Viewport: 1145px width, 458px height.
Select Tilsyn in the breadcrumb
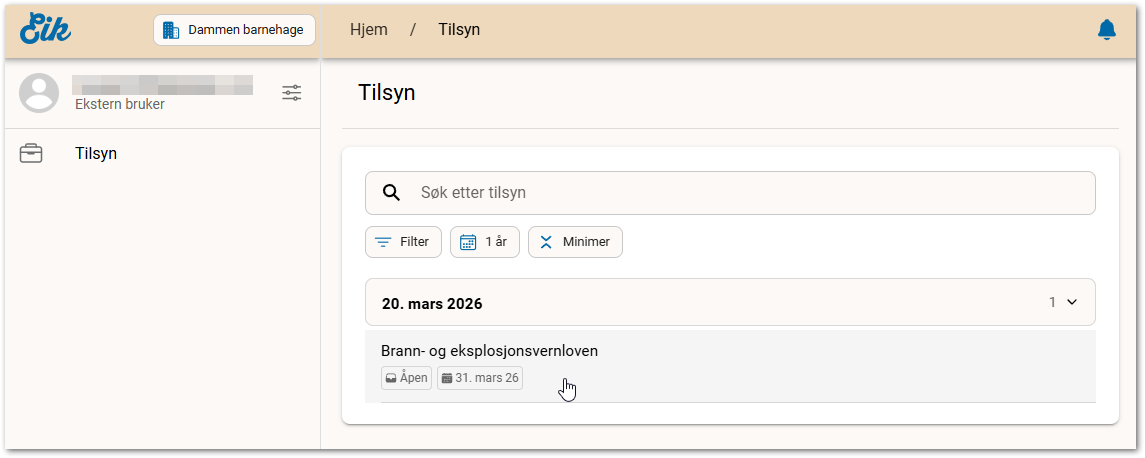point(459,30)
